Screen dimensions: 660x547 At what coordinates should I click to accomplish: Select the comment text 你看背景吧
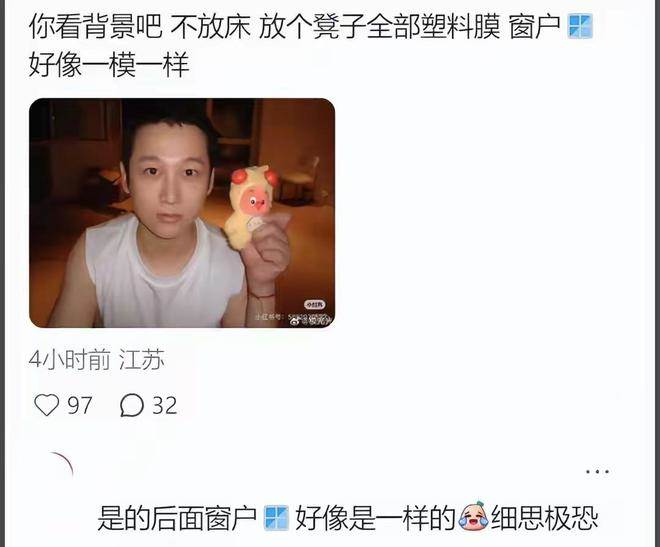(x=96, y=27)
